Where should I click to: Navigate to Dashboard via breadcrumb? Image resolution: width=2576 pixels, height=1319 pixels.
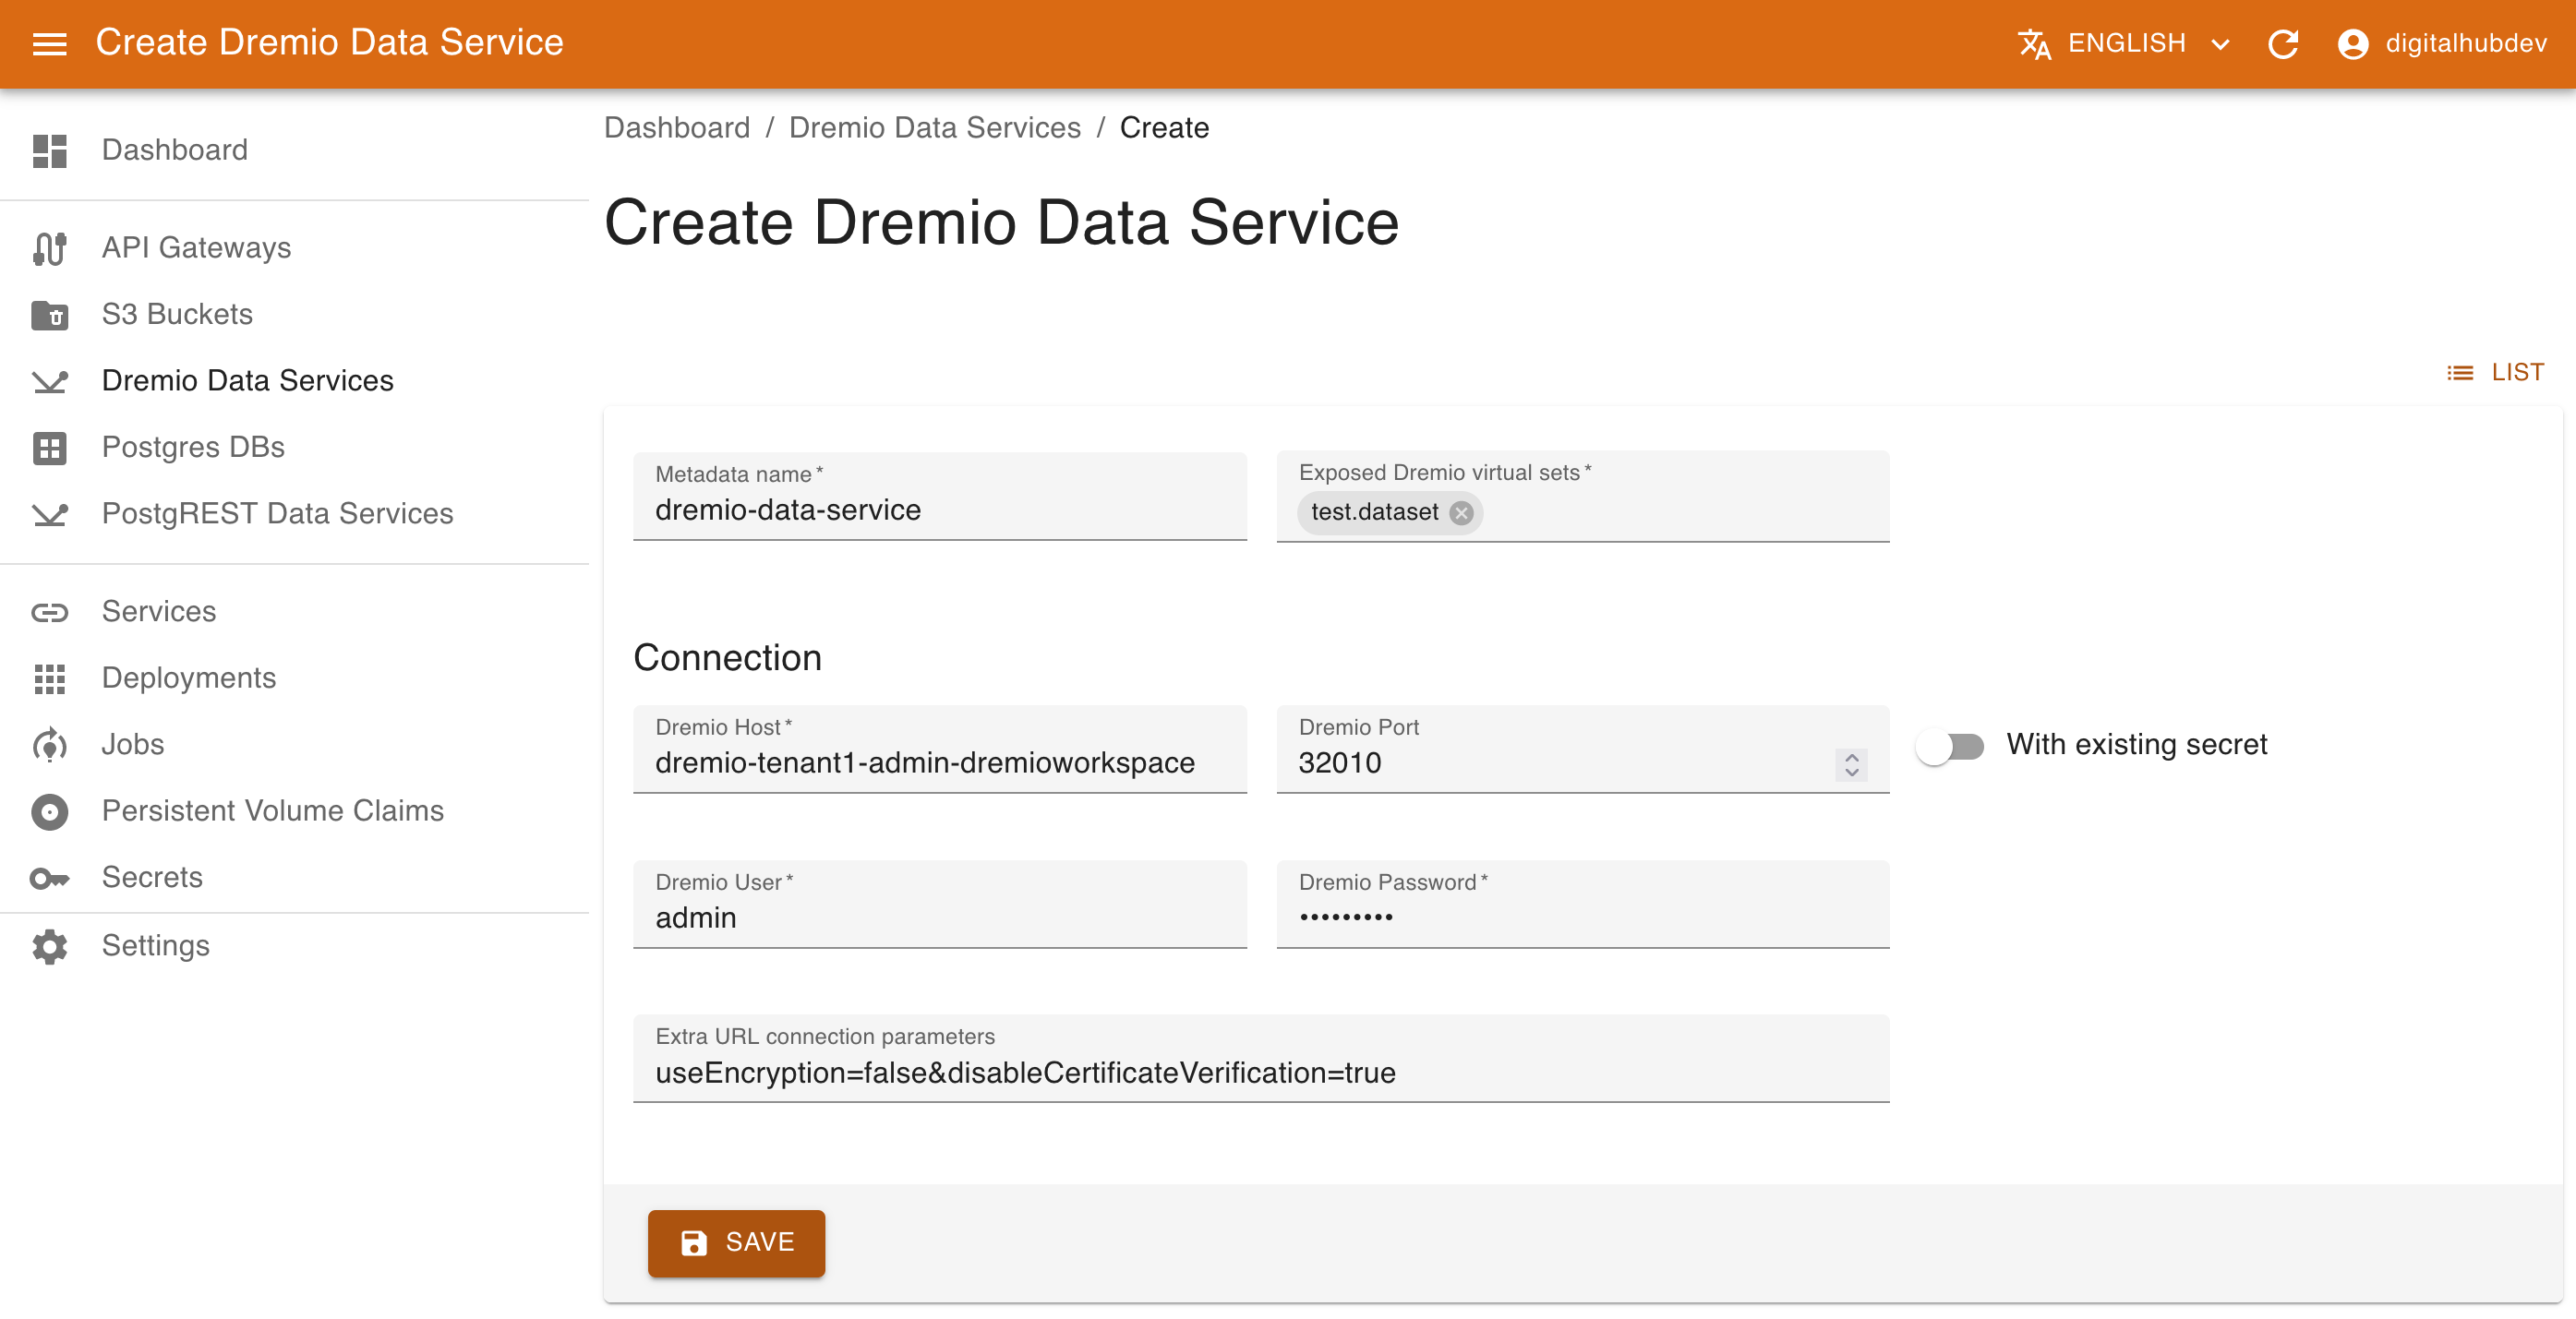coord(677,127)
